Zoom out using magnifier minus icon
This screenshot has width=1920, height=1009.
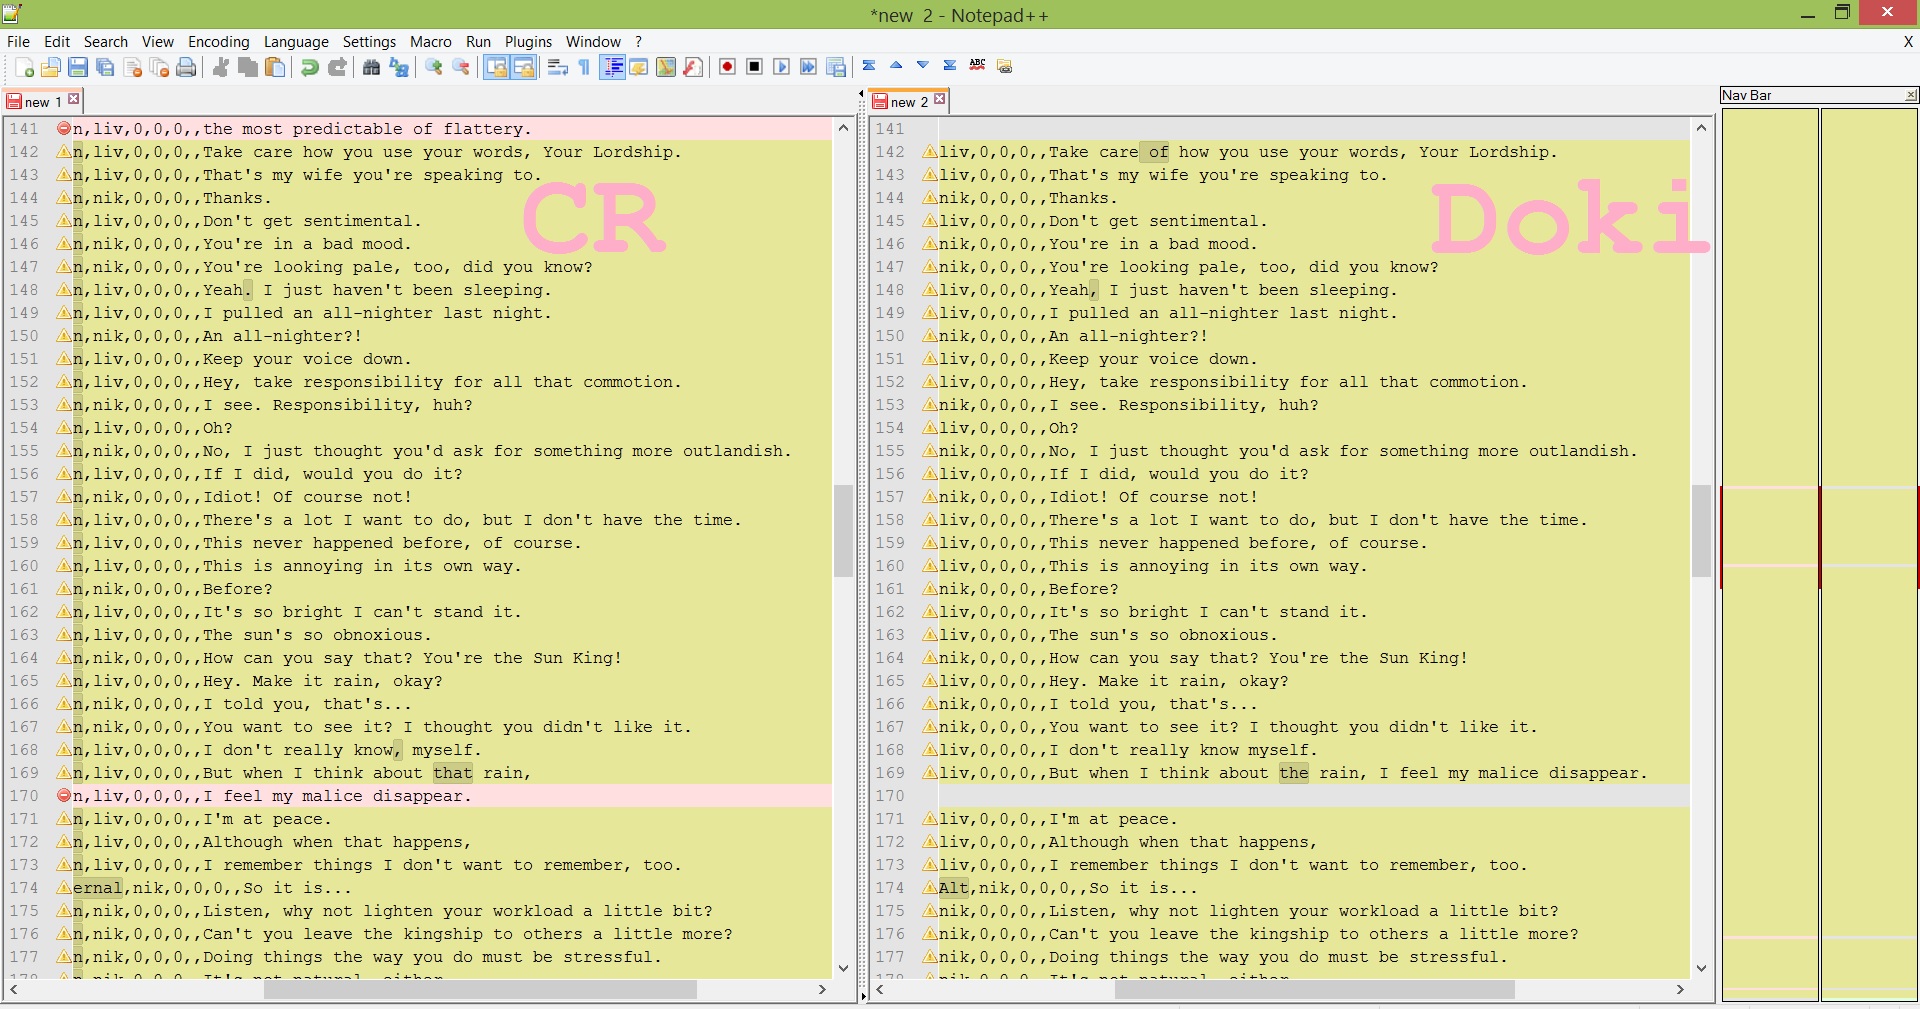tap(461, 67)
